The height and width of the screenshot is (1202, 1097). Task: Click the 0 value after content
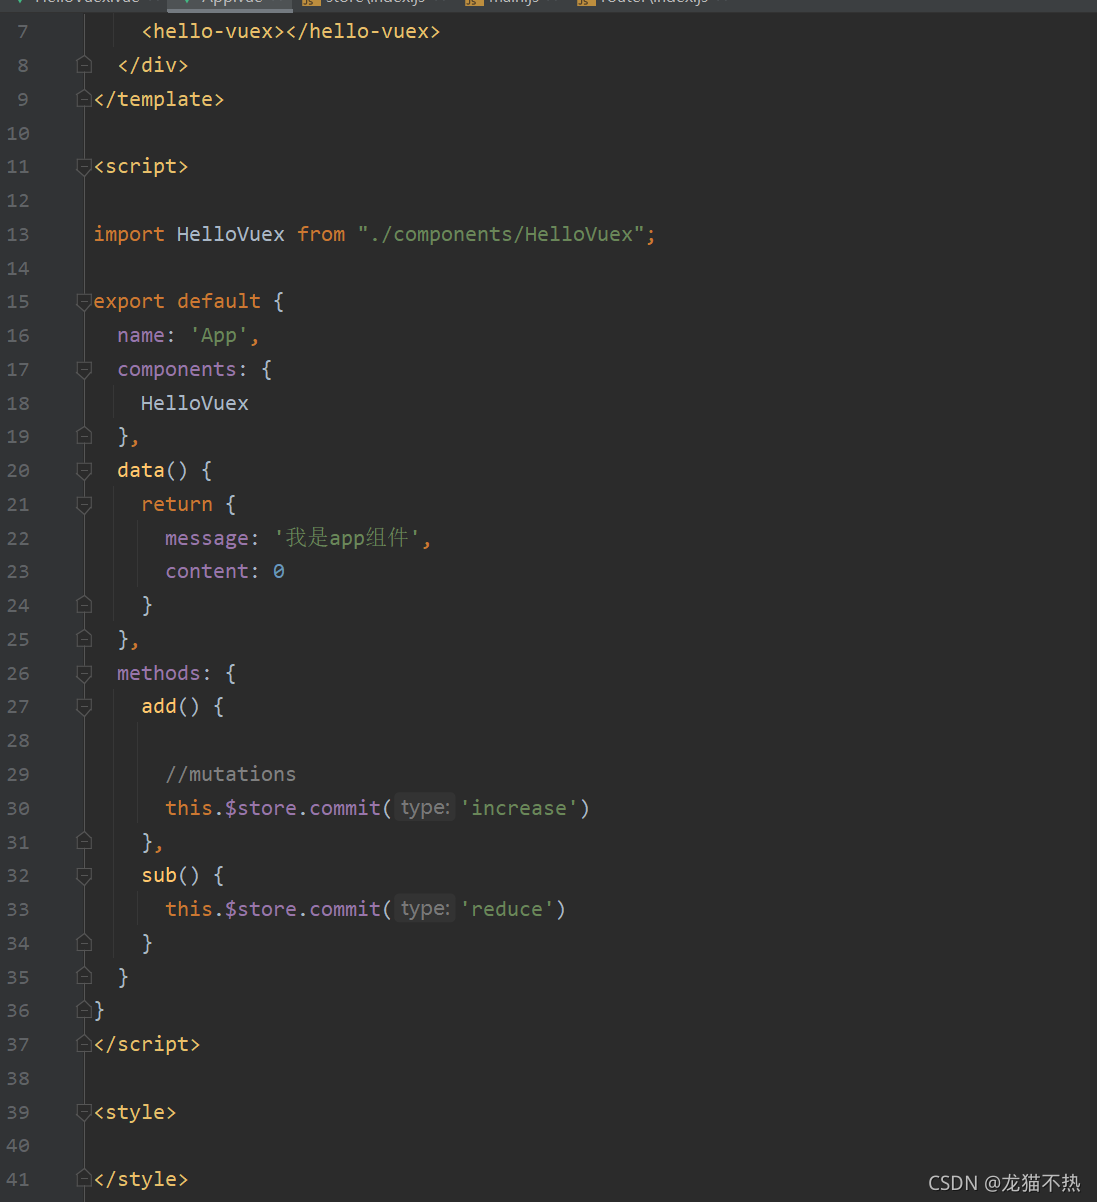click(279, 572)
